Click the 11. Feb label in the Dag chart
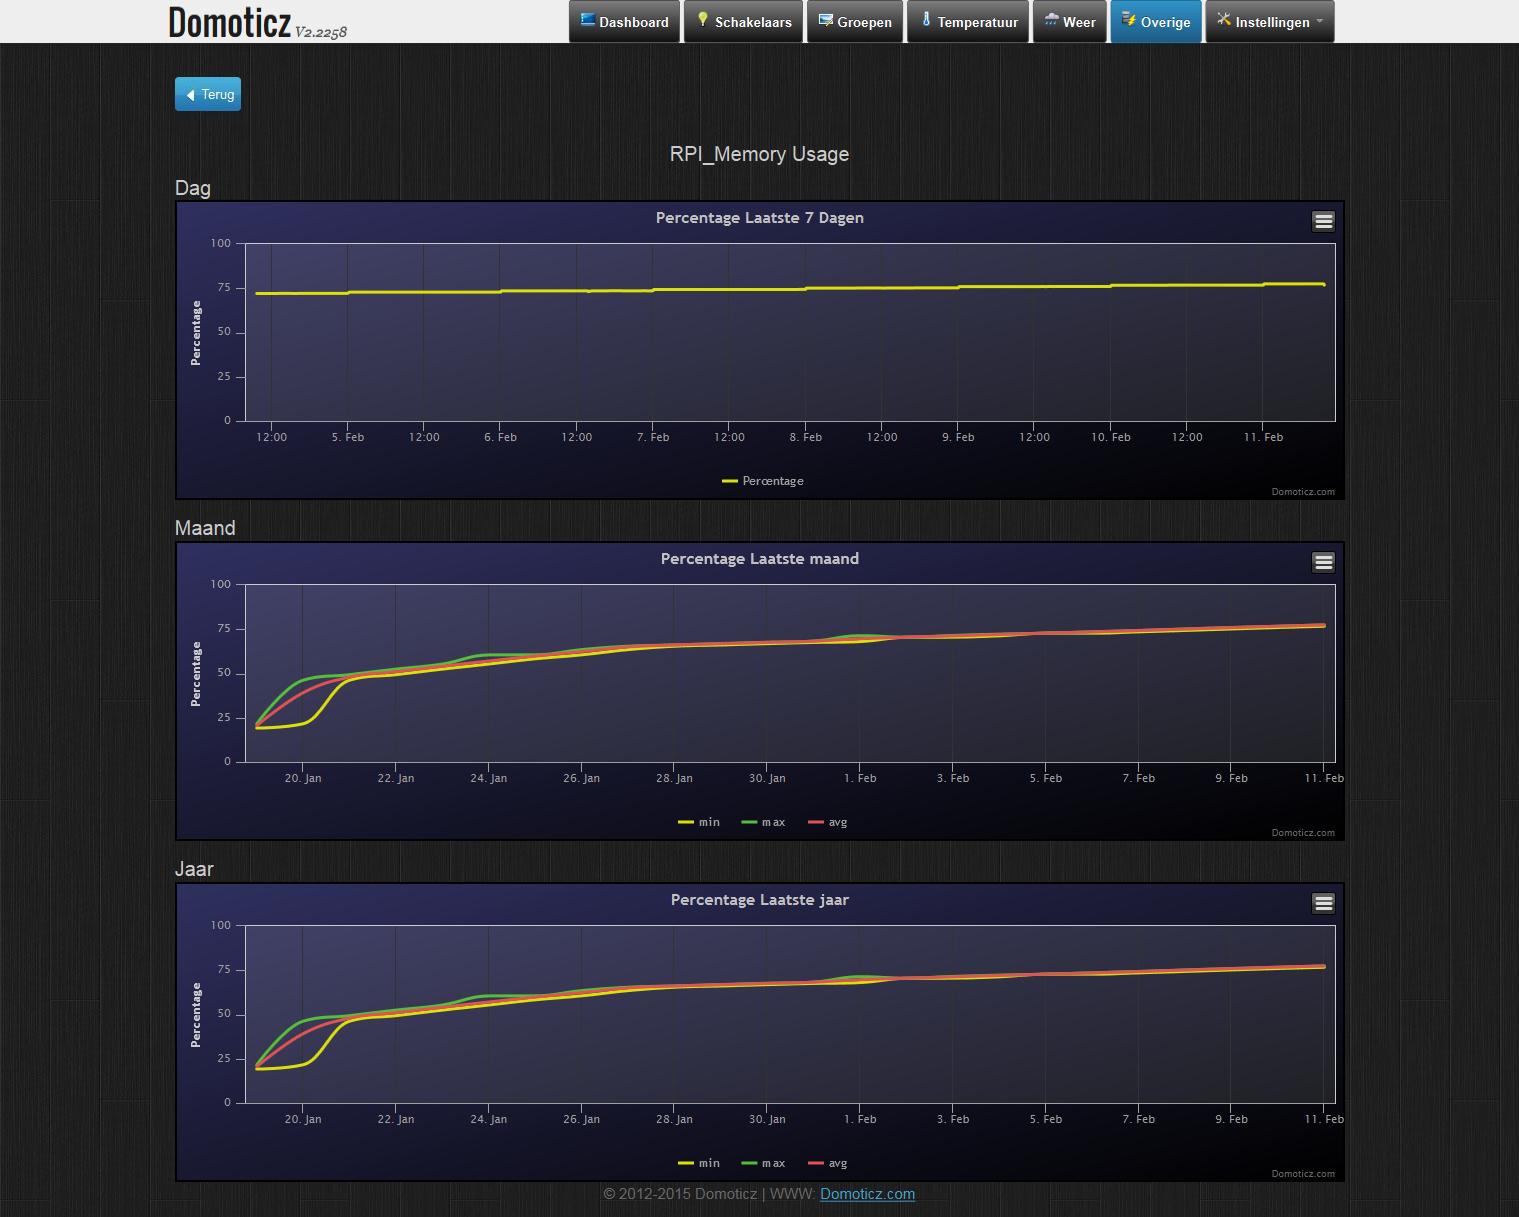Screen dimensions: 1519x1217 point(1263,437)
